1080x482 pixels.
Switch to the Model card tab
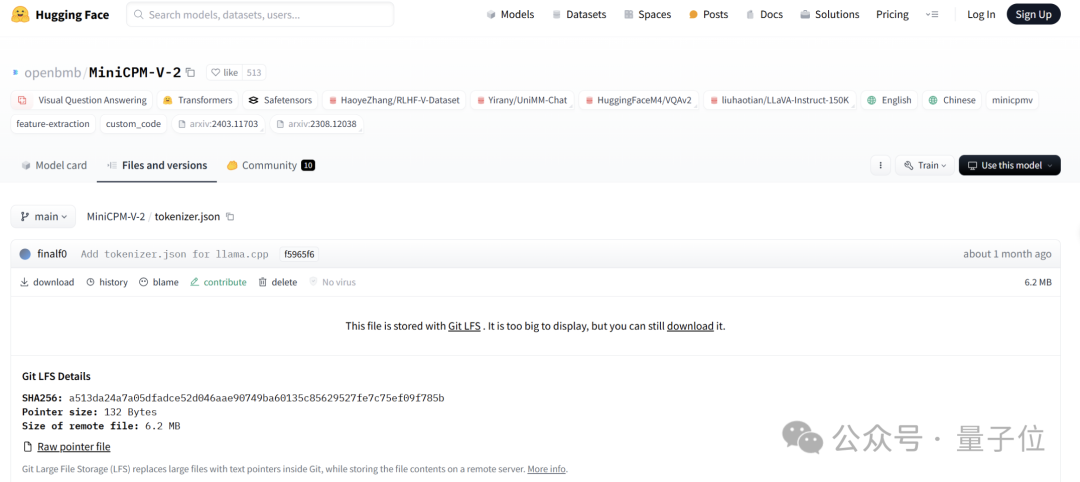[54, 165]
